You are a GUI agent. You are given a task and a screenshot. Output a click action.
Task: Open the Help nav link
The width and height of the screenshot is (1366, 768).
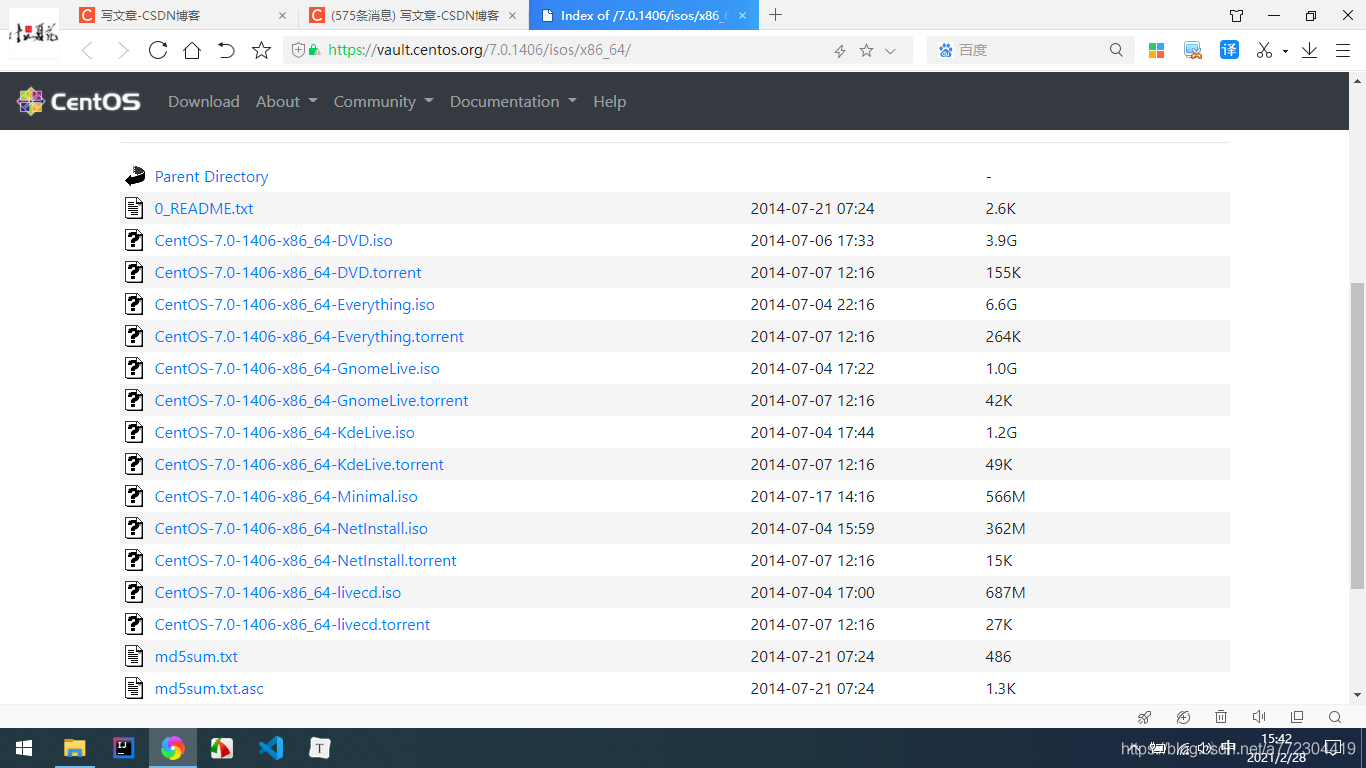pos(609,101)
